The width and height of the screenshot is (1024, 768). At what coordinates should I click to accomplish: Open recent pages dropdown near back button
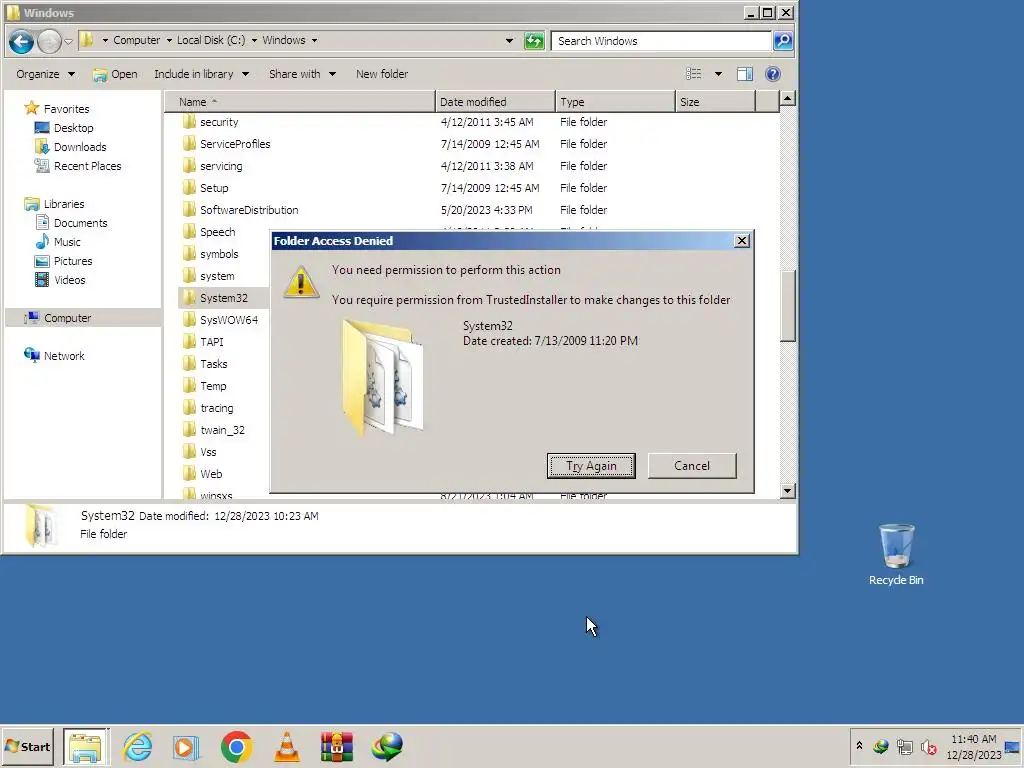pyautogui.click(x=69, y=41)
